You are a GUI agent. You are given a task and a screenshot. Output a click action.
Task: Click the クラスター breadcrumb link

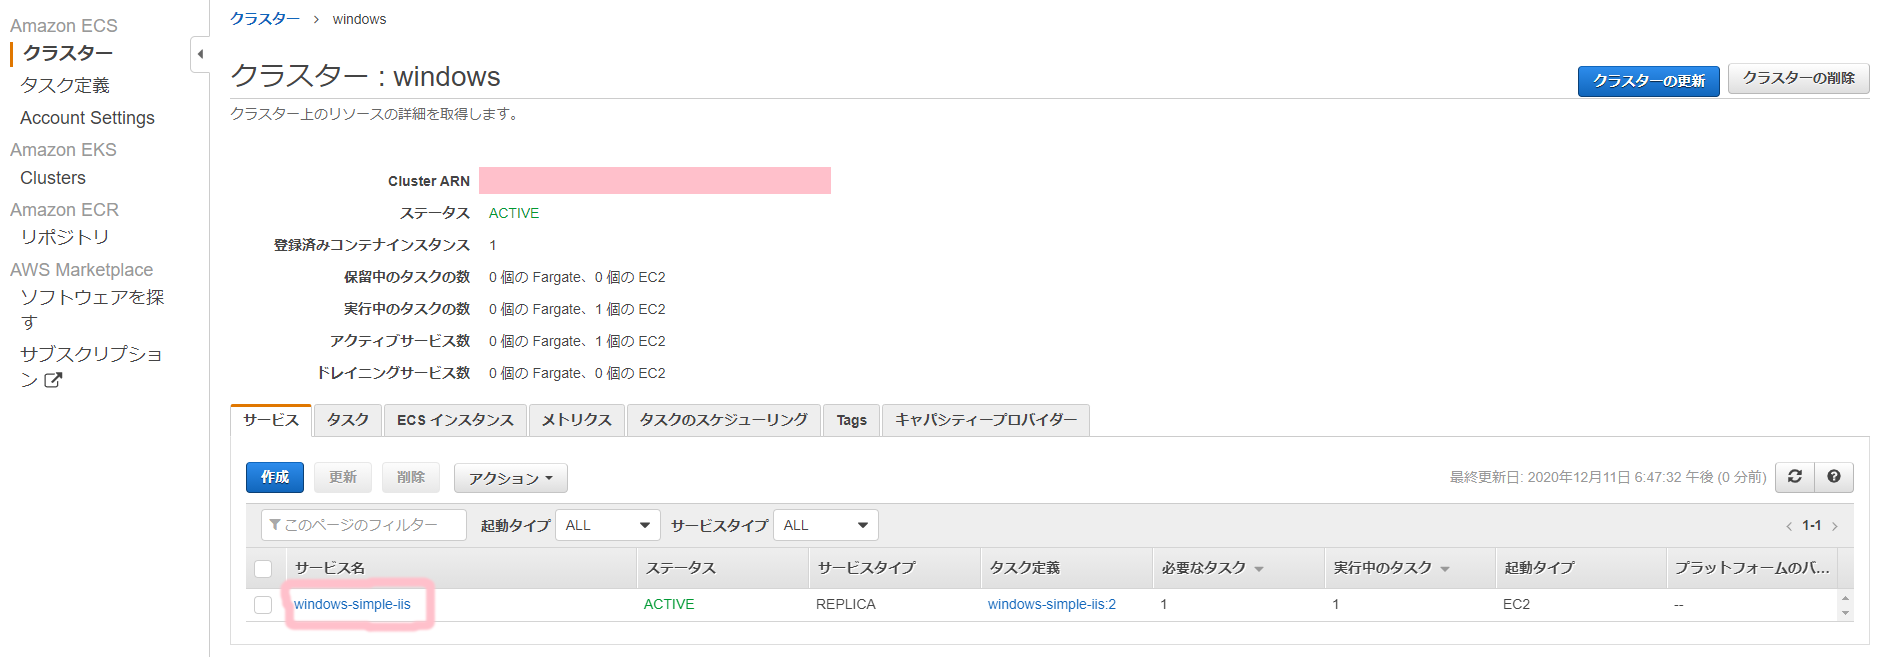[x=265, y=19]
